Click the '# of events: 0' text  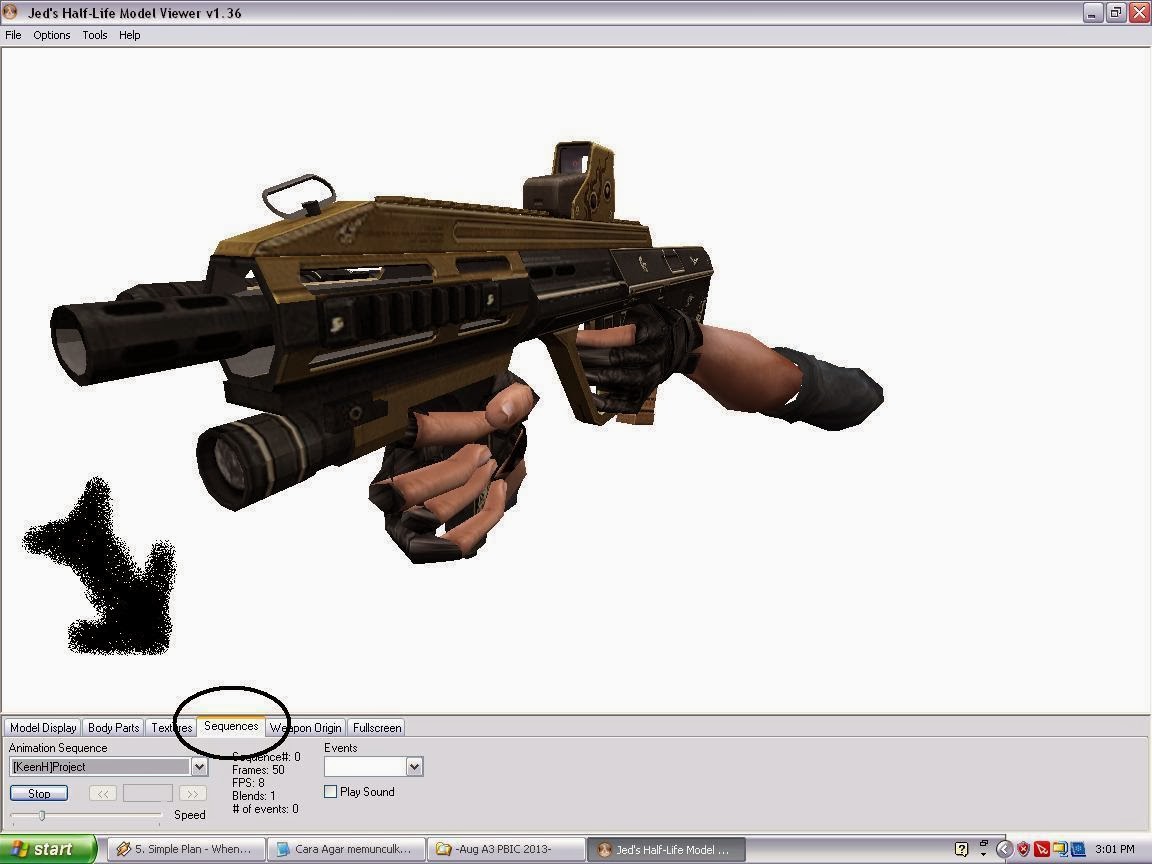[x=265, y=809]
